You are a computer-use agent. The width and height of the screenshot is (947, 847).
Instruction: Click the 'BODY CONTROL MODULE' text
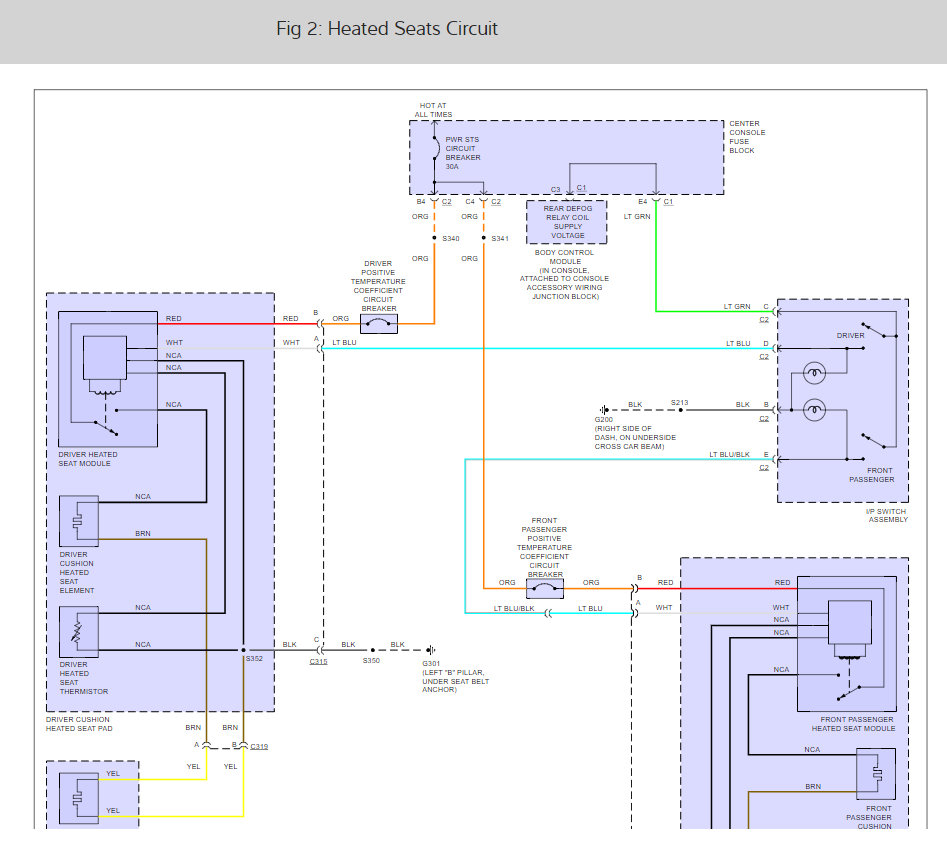coord(564,257)
